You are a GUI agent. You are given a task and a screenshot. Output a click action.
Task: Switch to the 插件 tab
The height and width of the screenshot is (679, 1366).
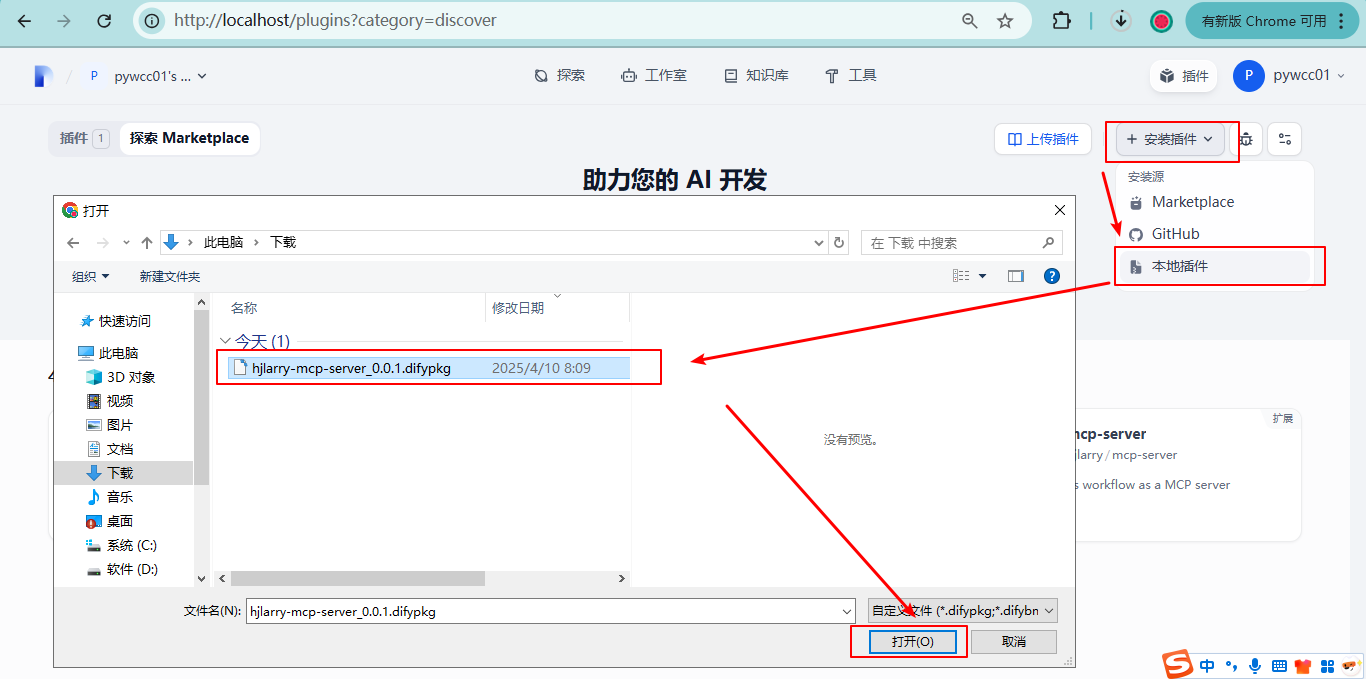pyautogui.click(x=83, y=139)
